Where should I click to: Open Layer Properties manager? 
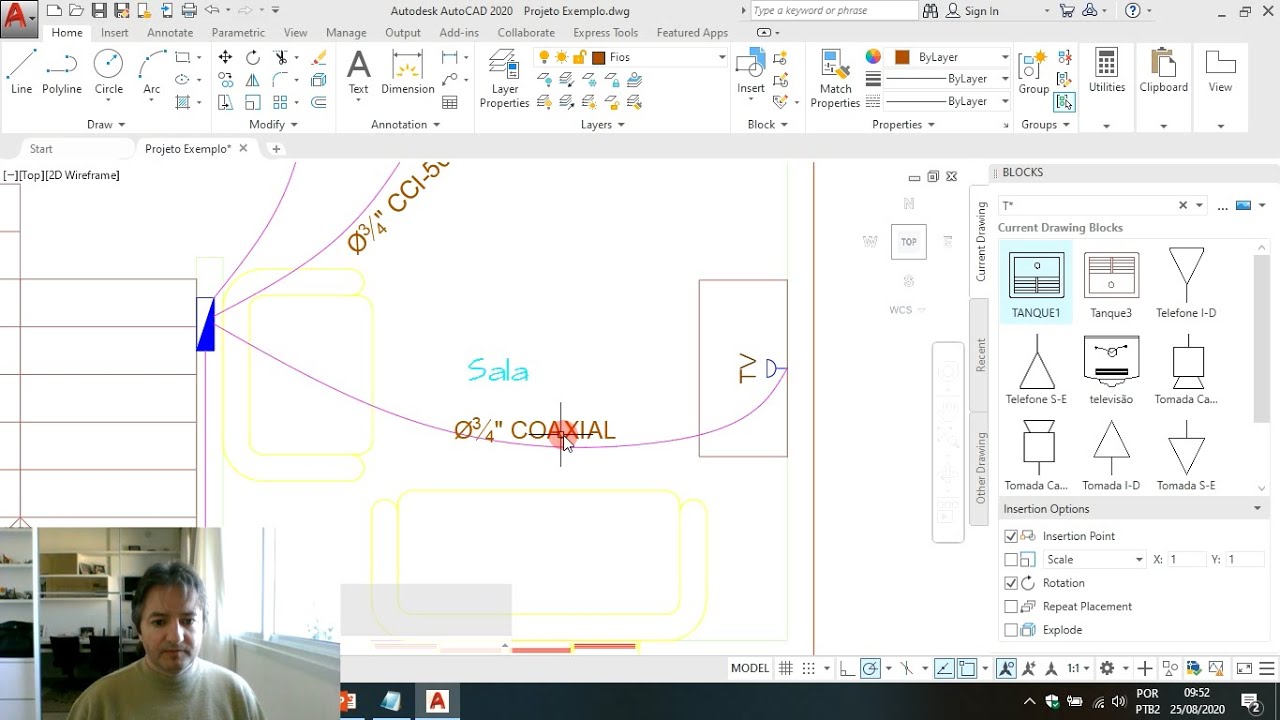[x=504, y=79]
